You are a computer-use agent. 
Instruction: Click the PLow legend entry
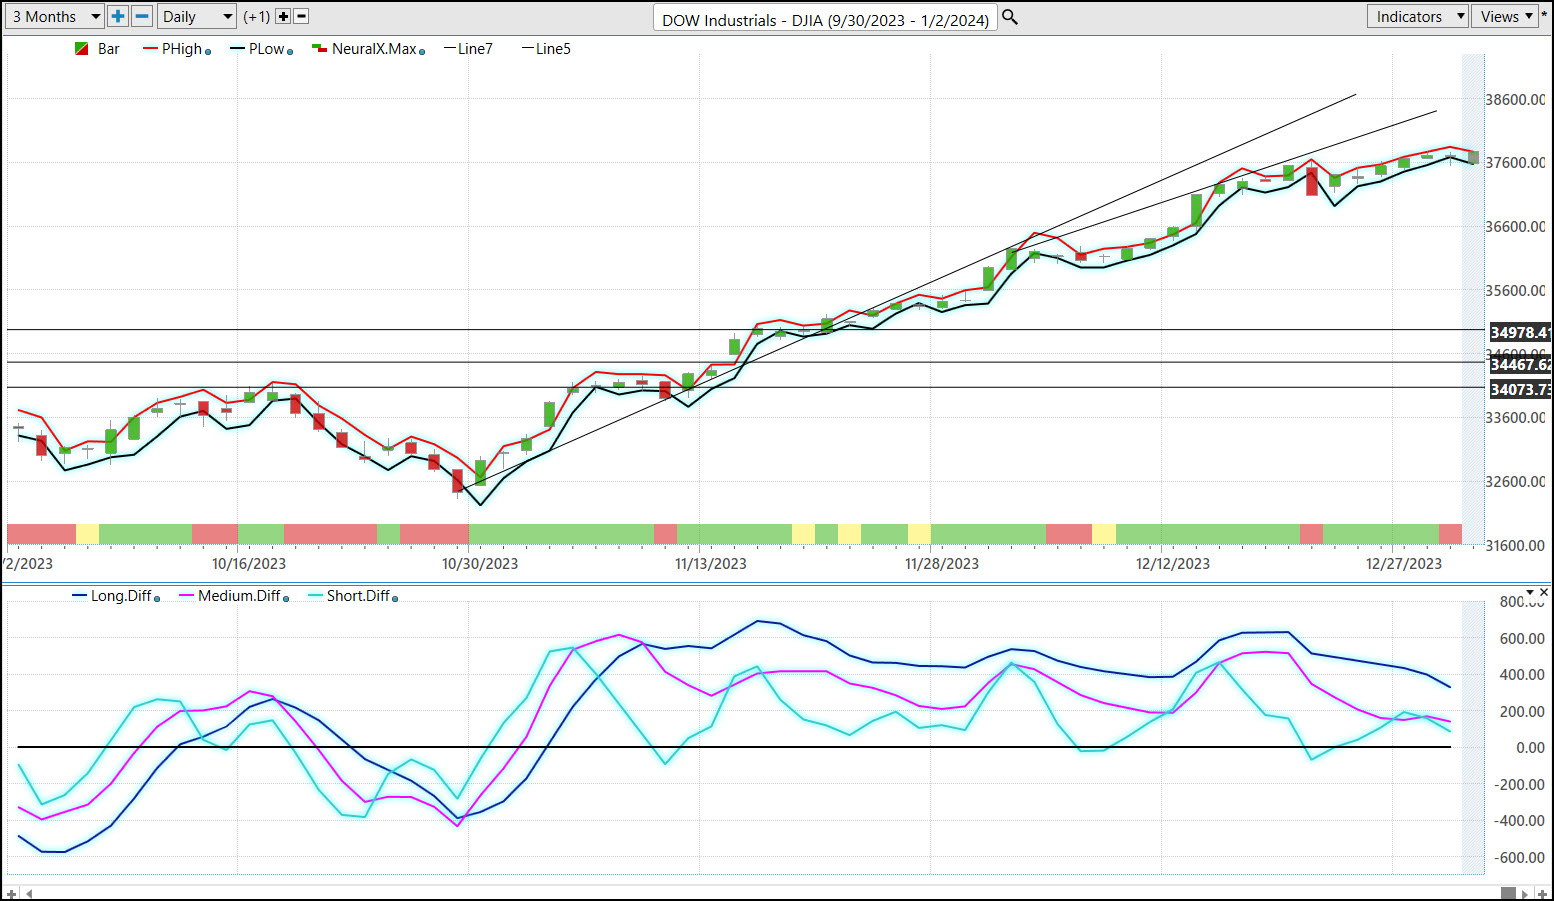(x=258, y=49)
